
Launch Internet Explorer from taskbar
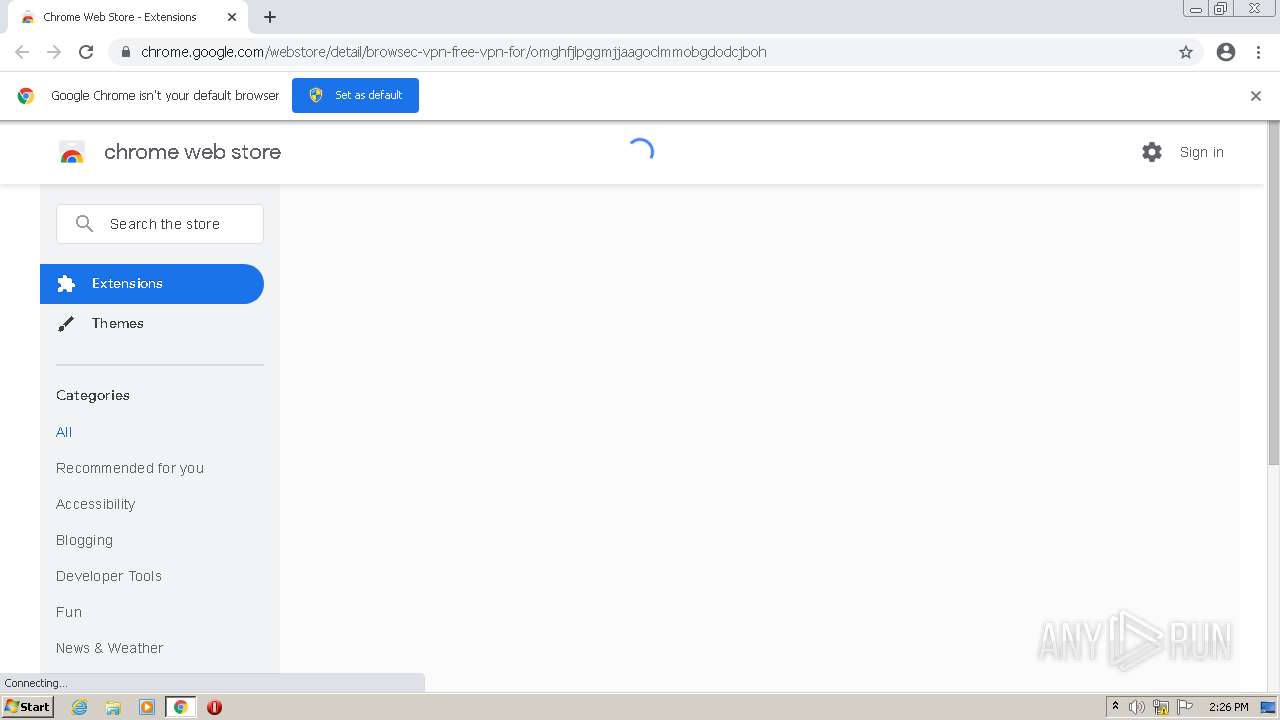(79, 707)
